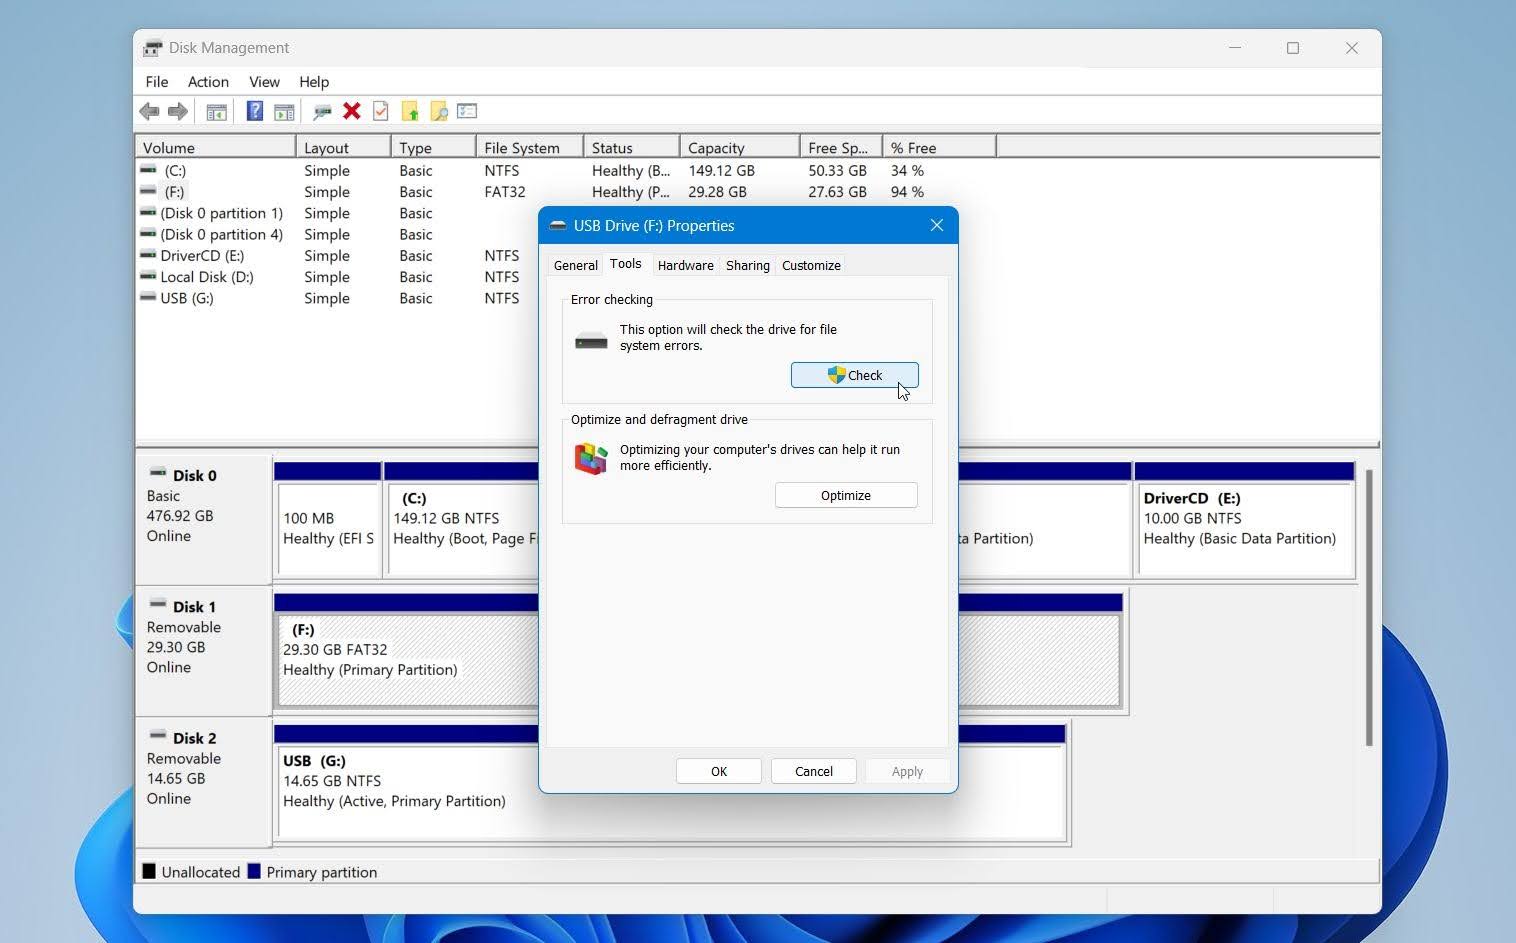
Task: Click the disk pane vertical scrollbar
Action: pyautogui.click(x=1369, y=608)
